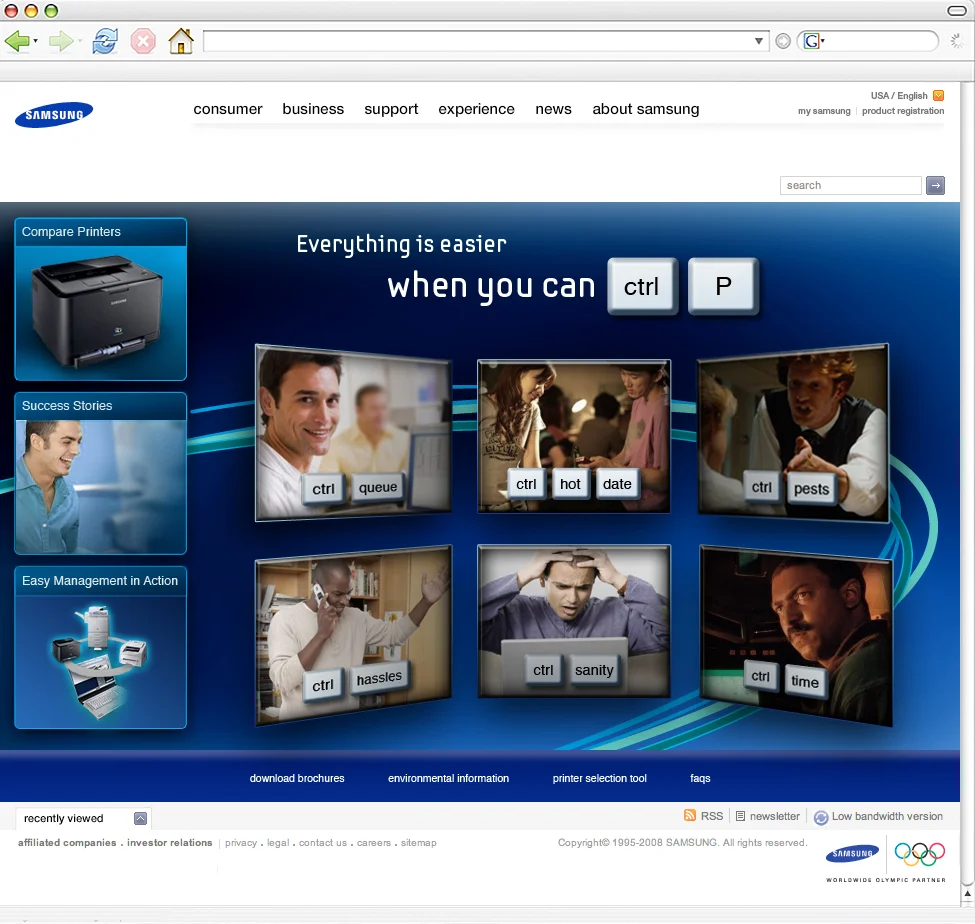Open the news menu

553,109
